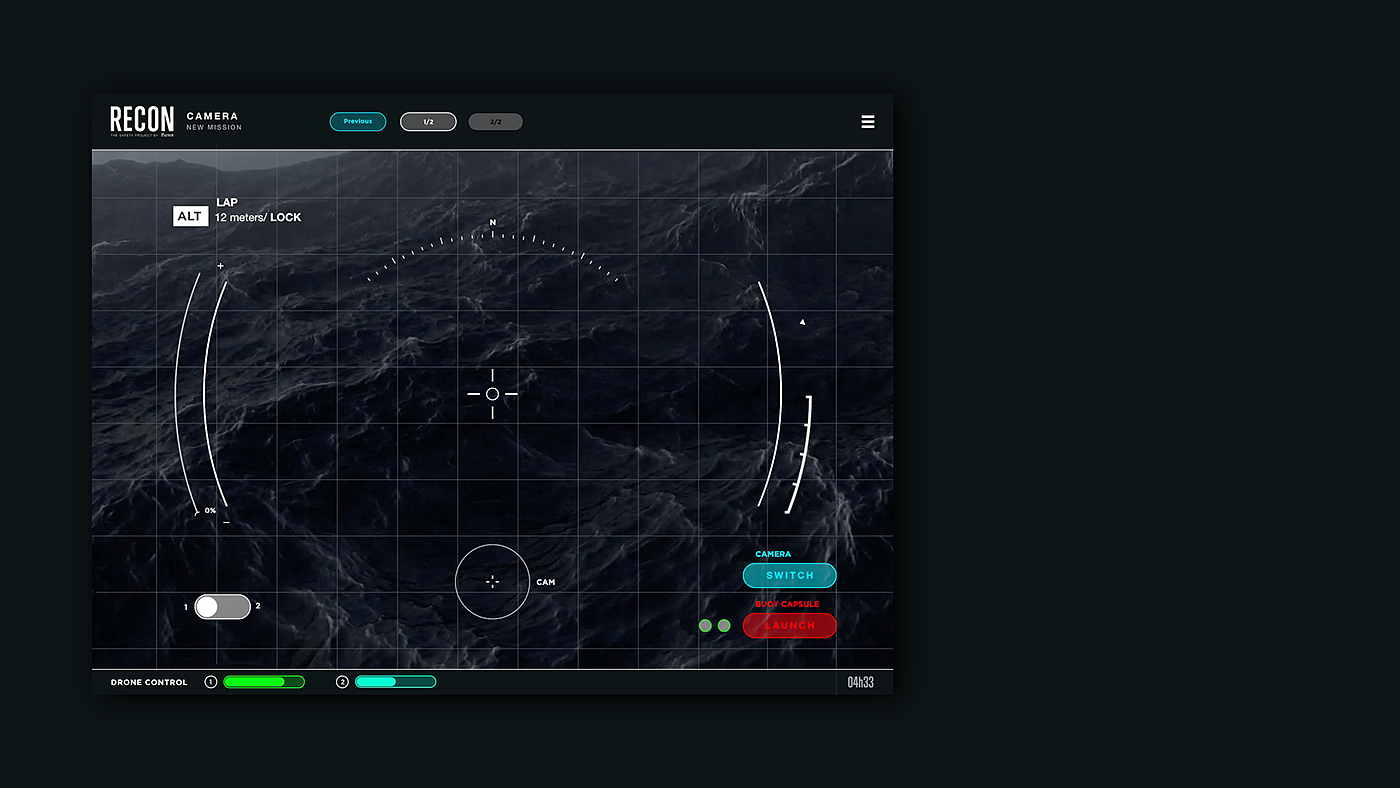Click the second green buoy indicator dot

point(724,626)
